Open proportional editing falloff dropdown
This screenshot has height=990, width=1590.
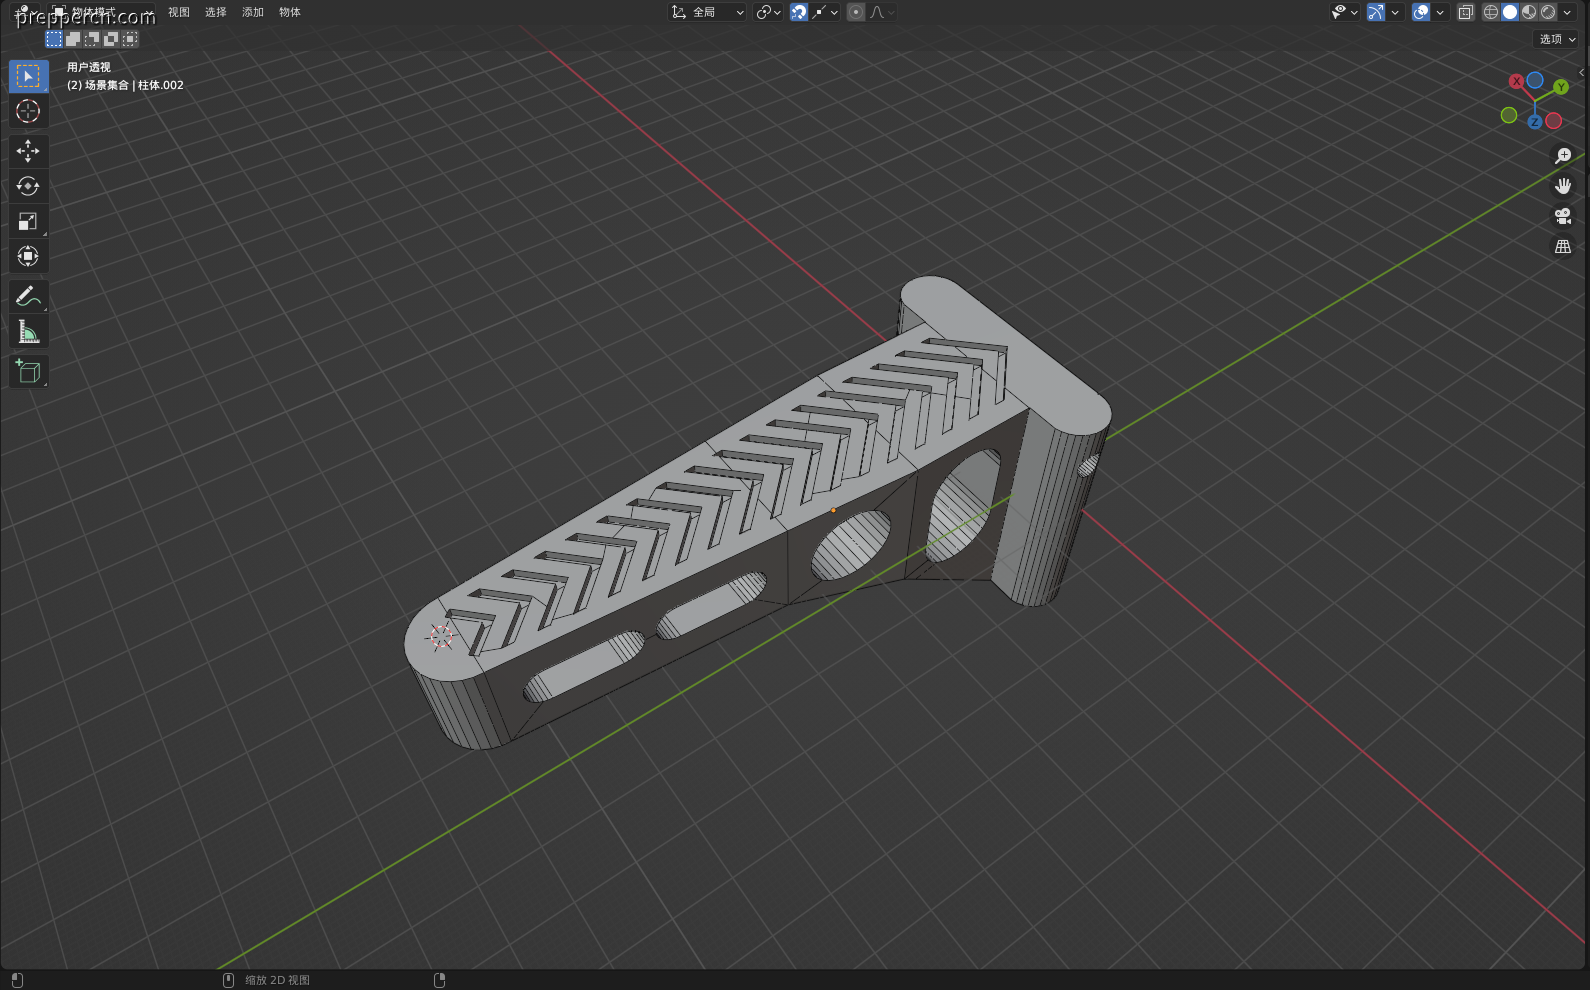[x=883, y=12]
